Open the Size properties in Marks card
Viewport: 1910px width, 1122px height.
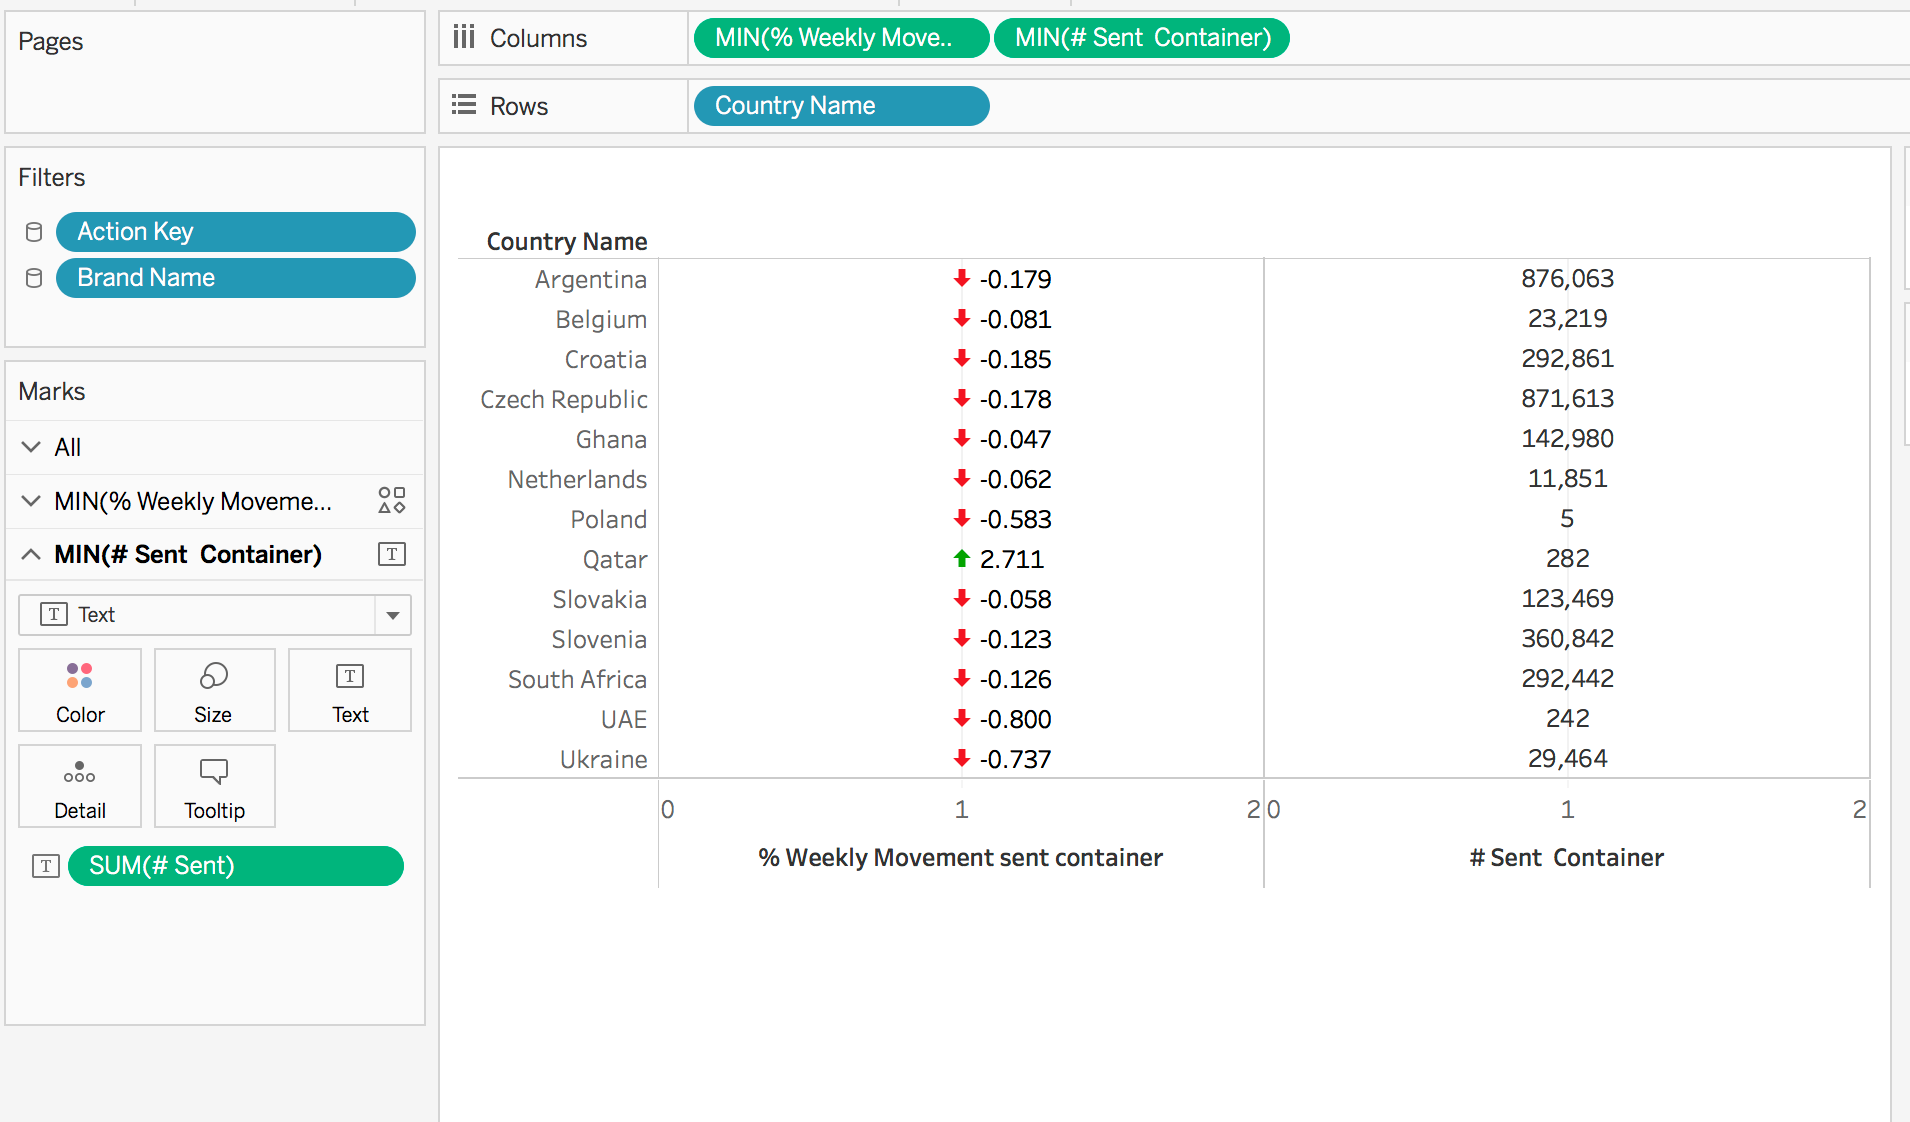pyautogui.click(x=213, y=690)
